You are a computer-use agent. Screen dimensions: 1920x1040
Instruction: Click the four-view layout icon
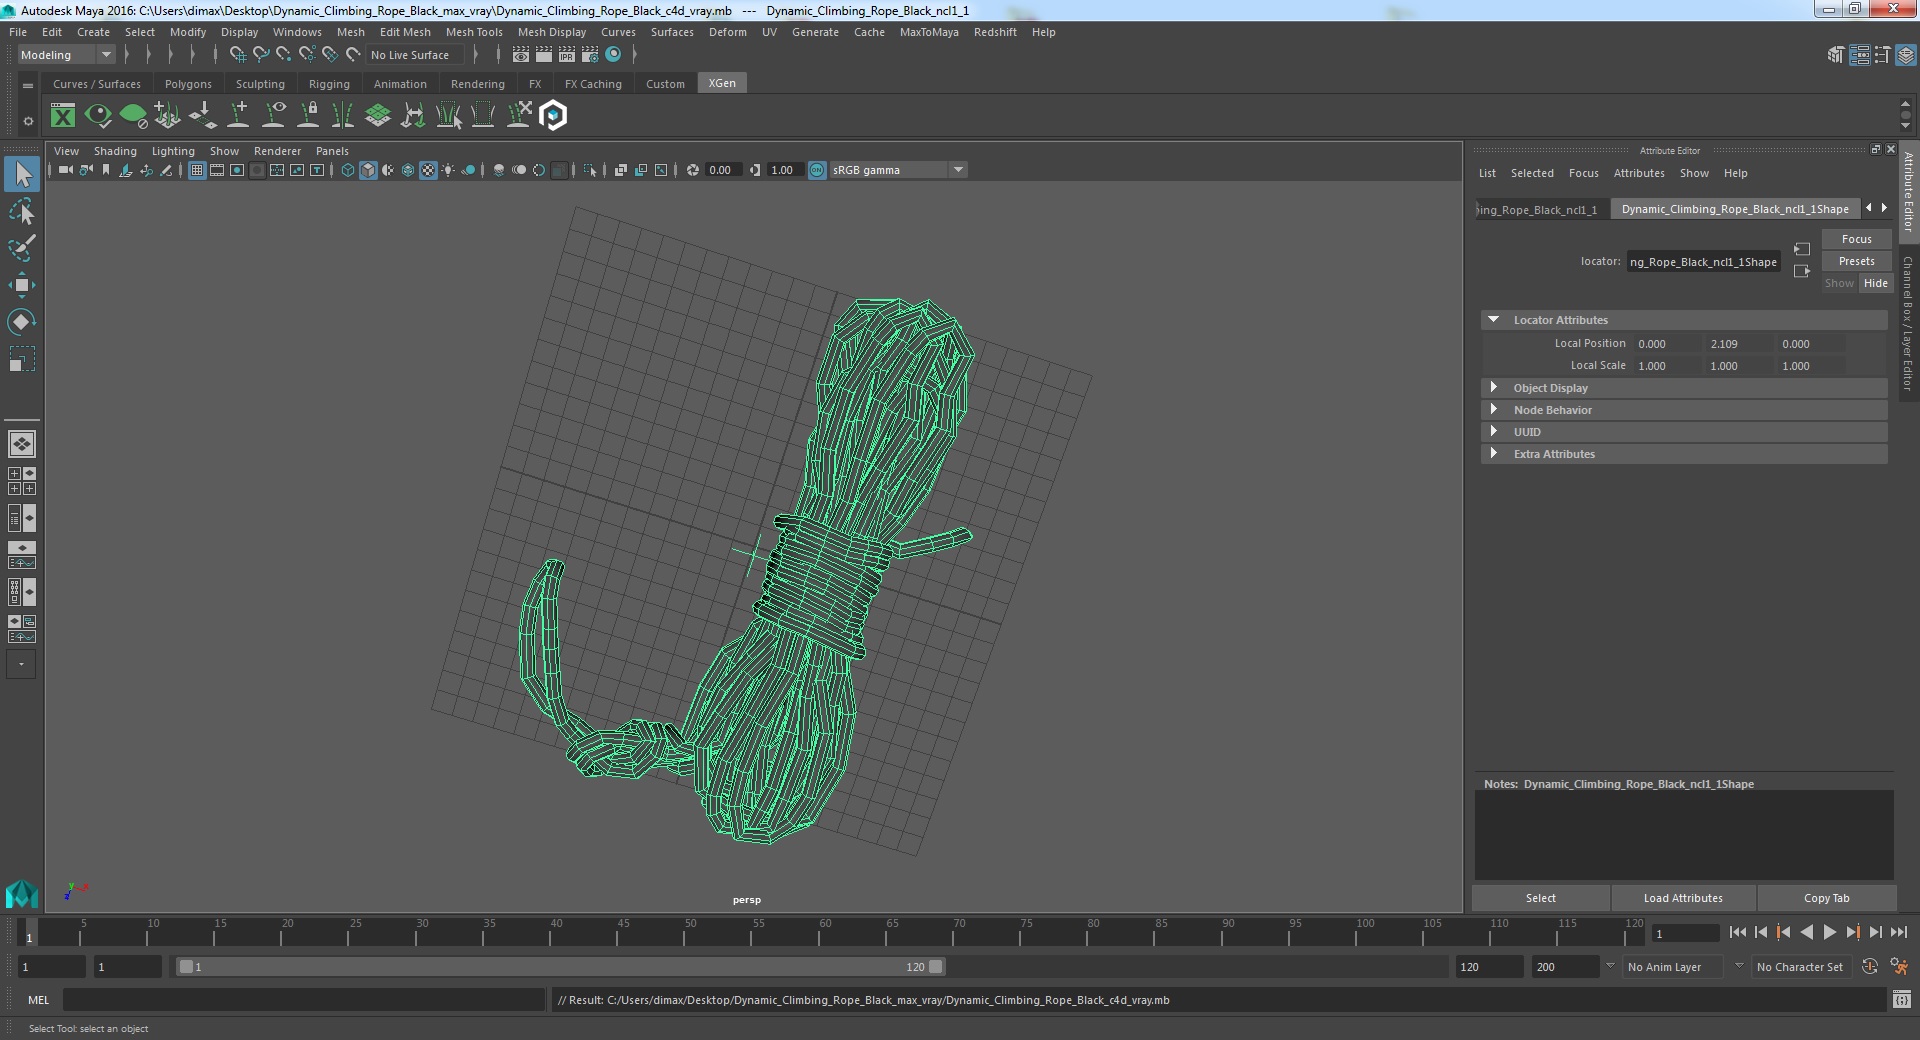pos(22,481)
